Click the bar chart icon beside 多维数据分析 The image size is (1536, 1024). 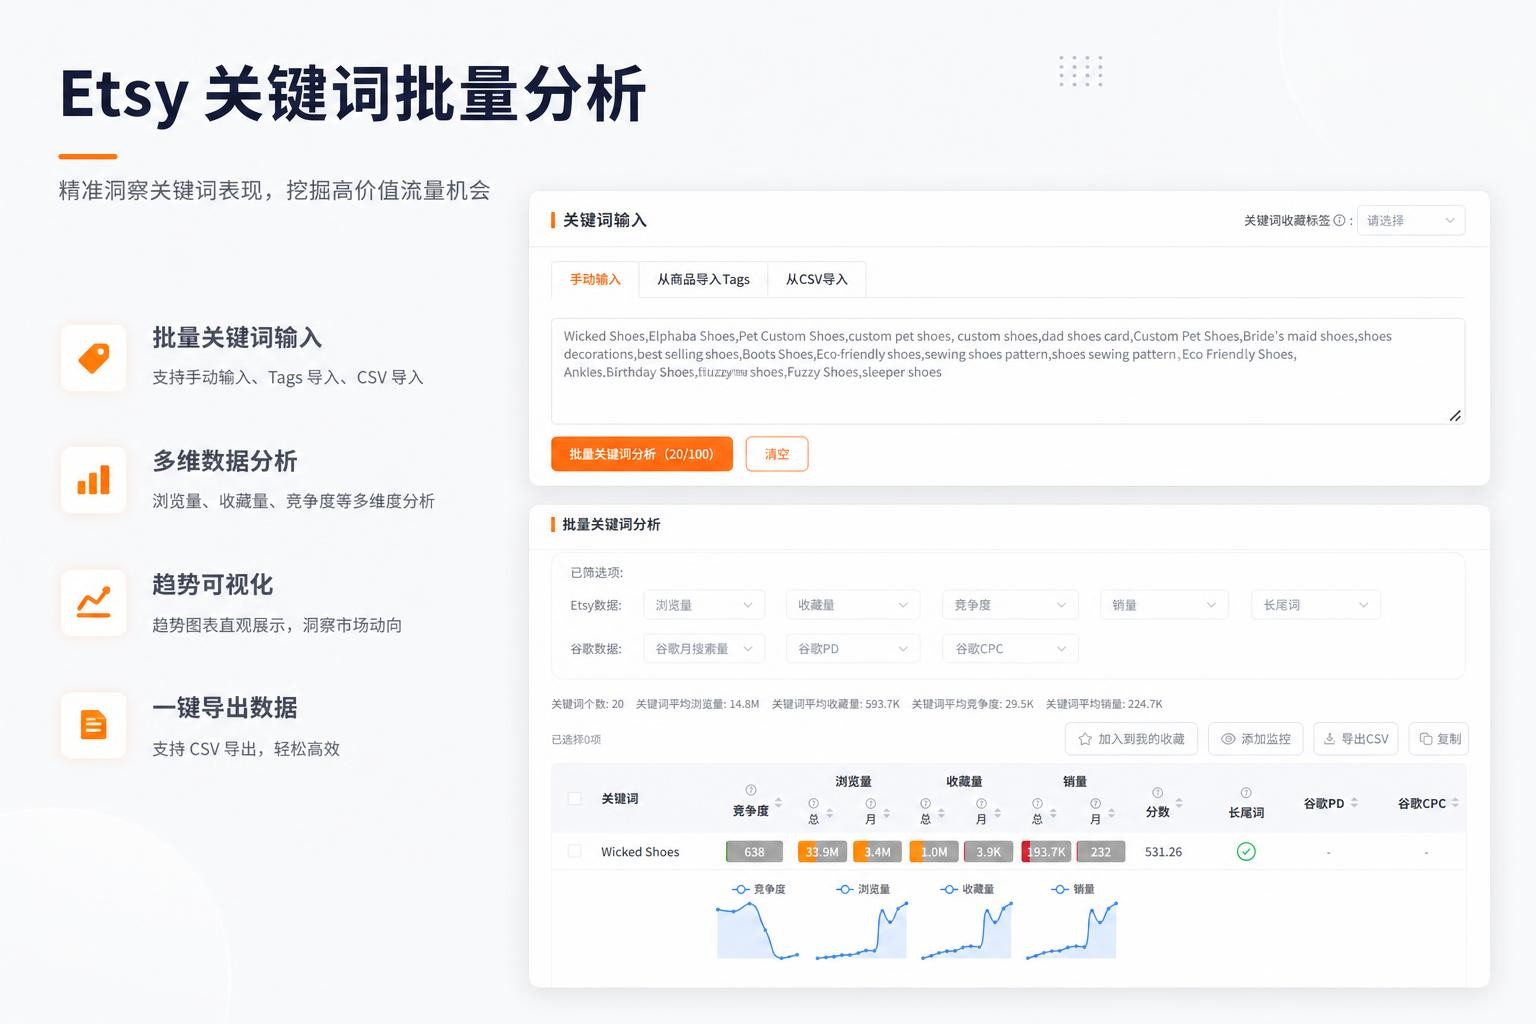[94, 480]
